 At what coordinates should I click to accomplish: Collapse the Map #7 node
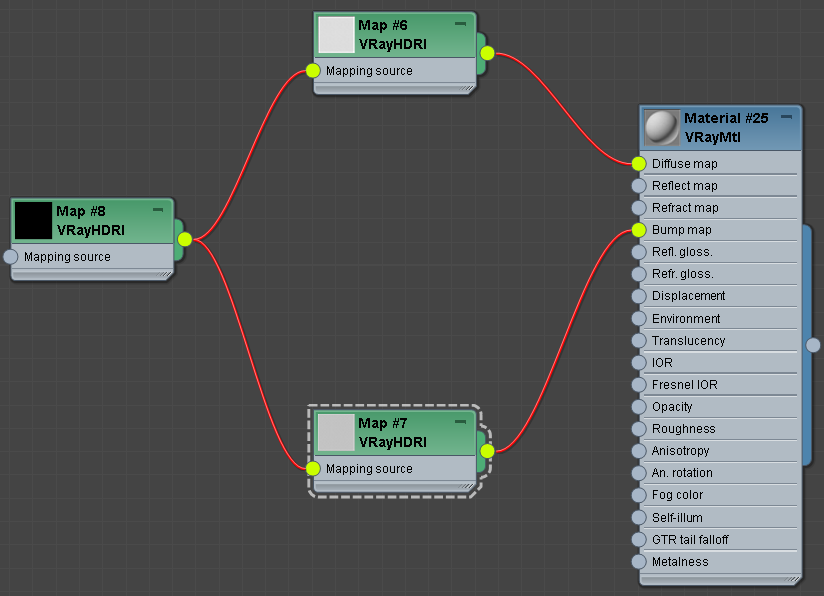pos(460,421)
